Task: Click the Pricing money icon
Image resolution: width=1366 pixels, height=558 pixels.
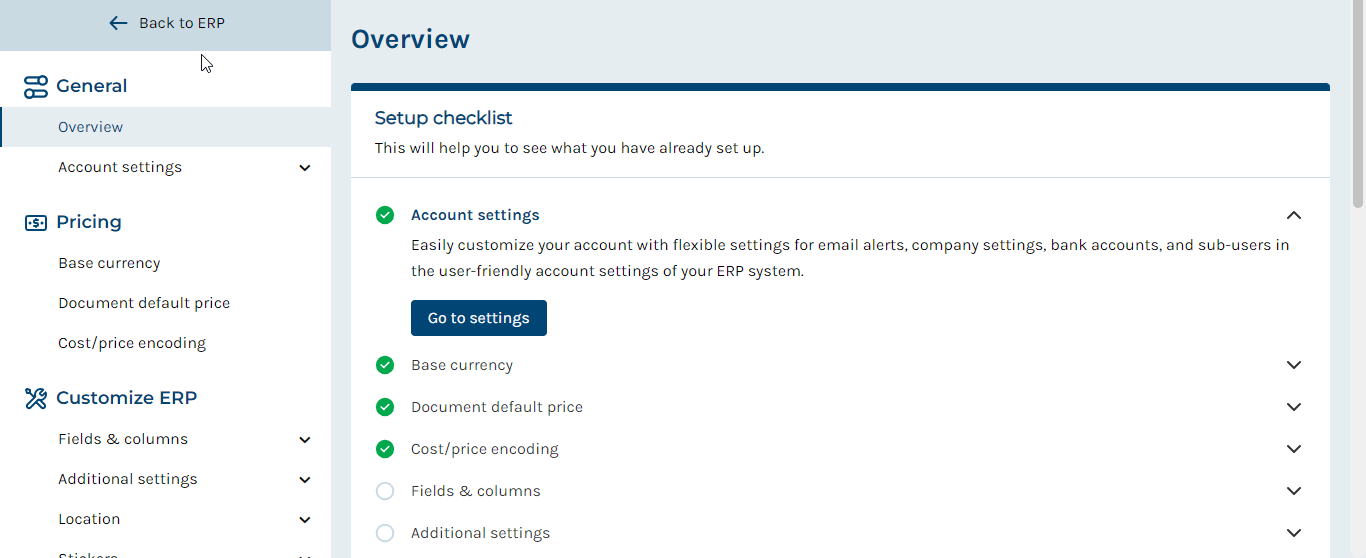Action: [36, 223]
